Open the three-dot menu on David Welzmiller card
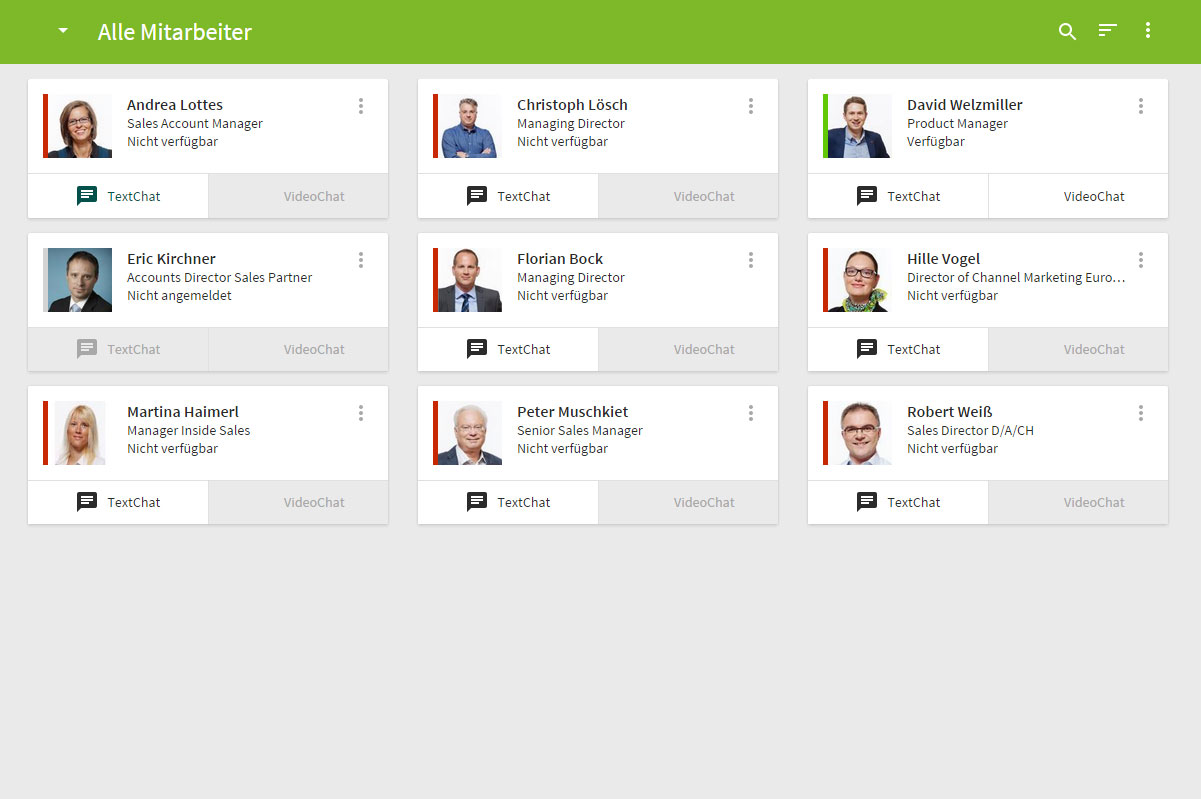1201x799 pixels. click(x=1141, y=106)
